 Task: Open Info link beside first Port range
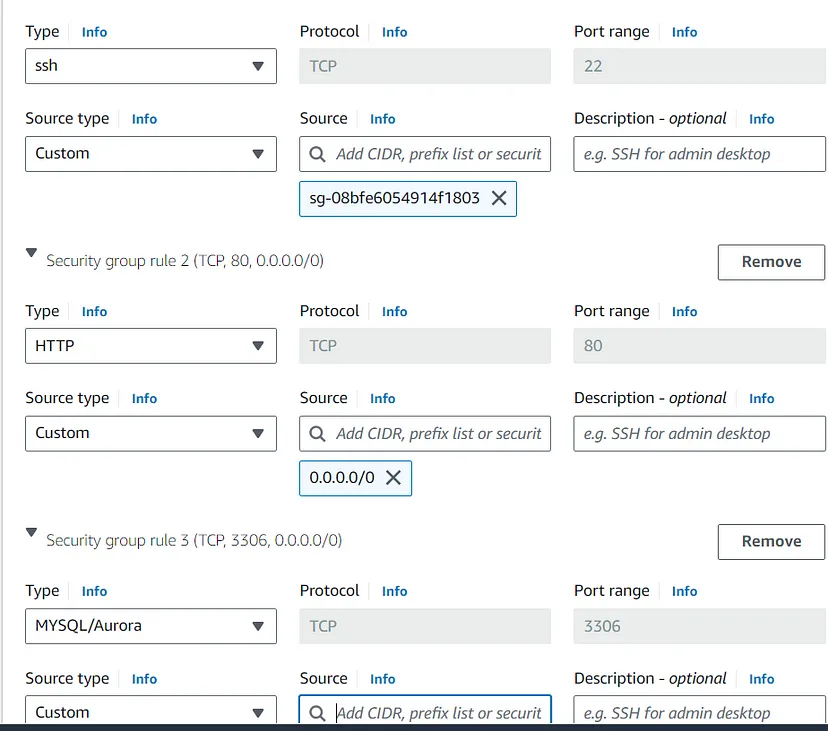(684, 32)
